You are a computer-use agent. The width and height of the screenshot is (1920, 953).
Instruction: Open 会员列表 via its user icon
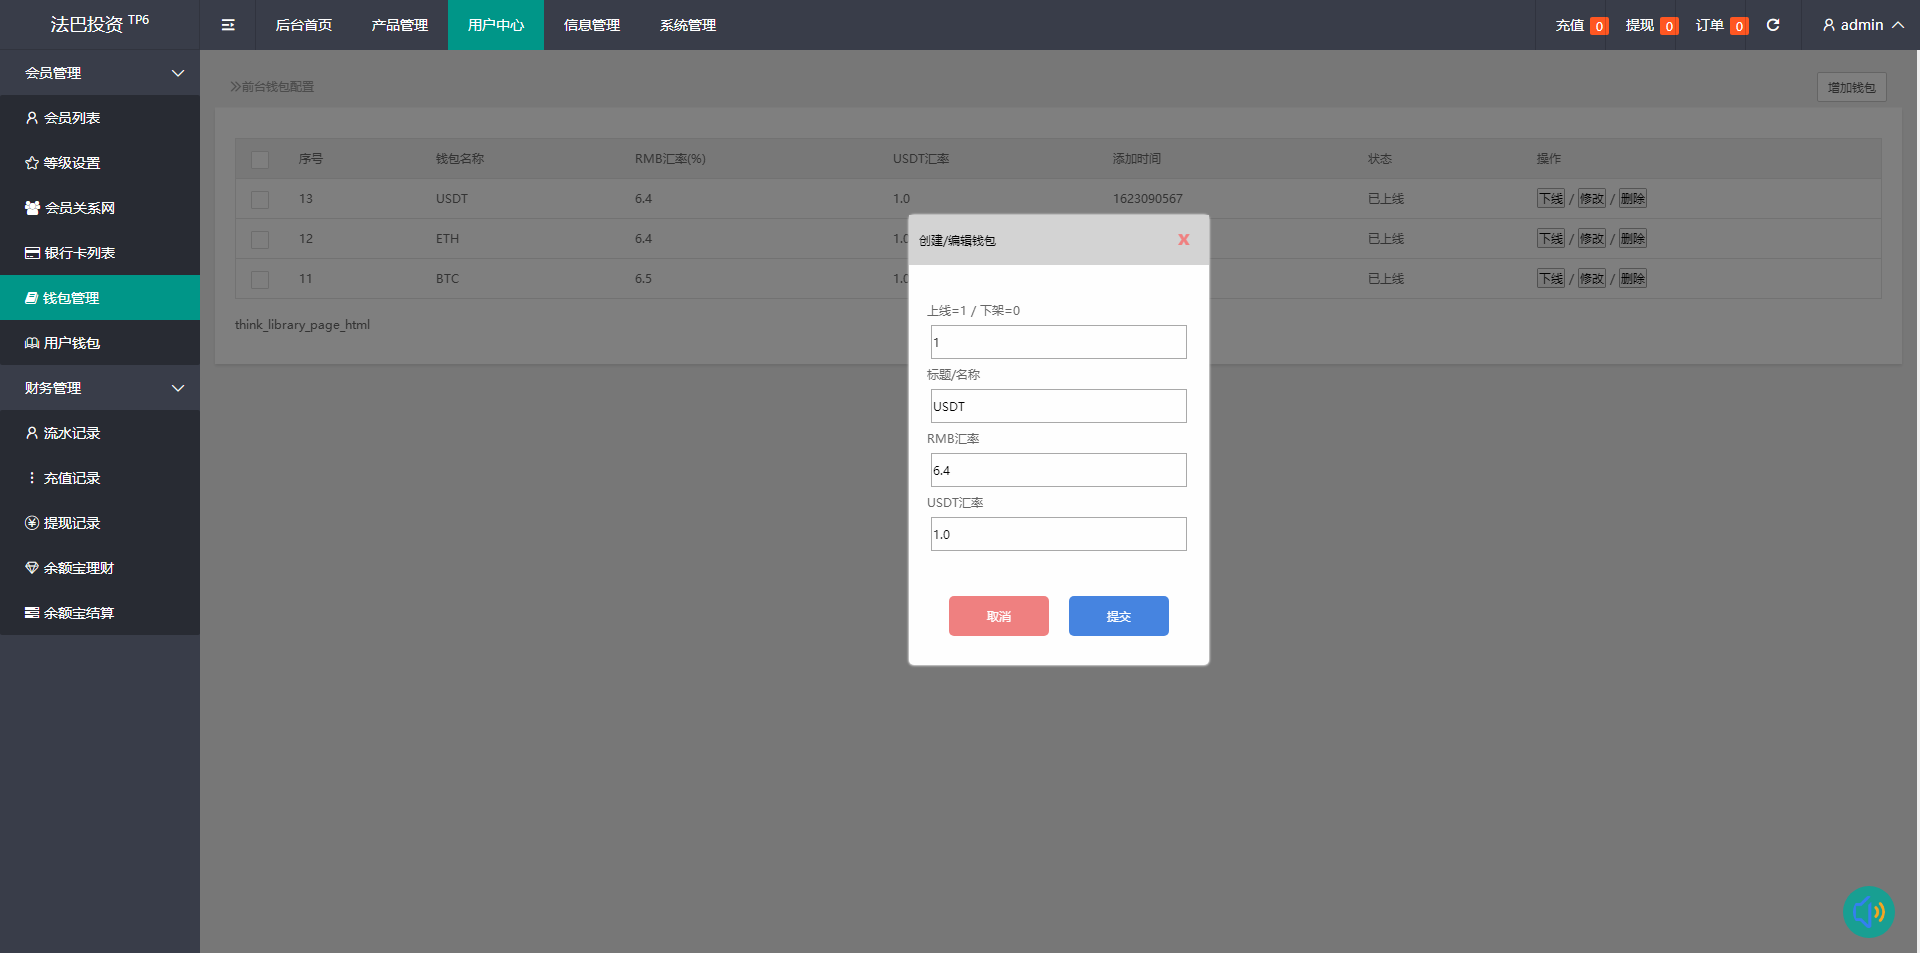click(x=32, y=118)
